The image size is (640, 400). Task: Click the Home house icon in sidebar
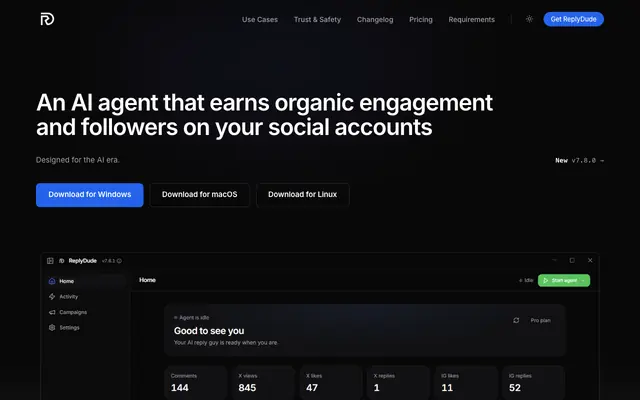point(52,281)
